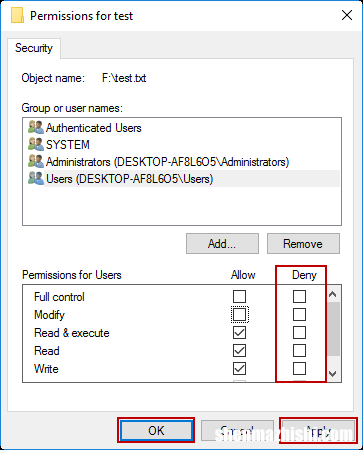Image resolution: width=363 pixels, height=450 pixels.
Task: Select 'Users (DESKTOP-AF8L6O5\Users)' entry
Action: click(x=129, y=179)
